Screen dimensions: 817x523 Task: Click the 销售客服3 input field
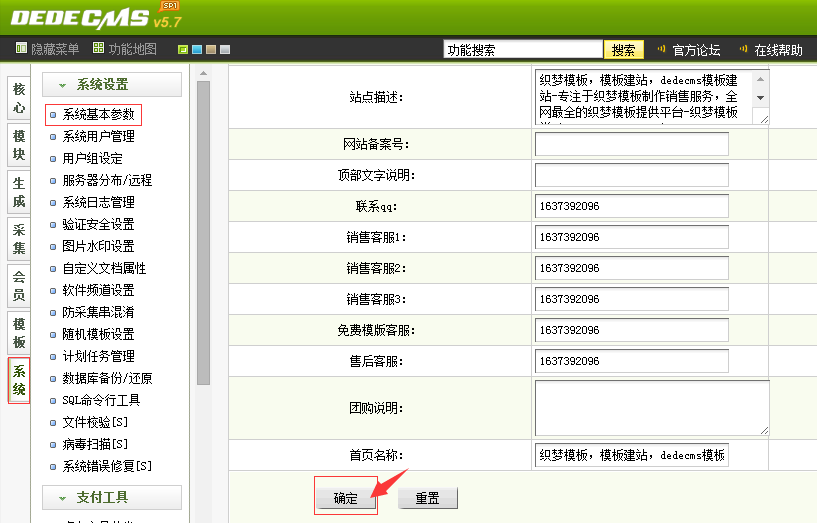(x=632, y=299)
